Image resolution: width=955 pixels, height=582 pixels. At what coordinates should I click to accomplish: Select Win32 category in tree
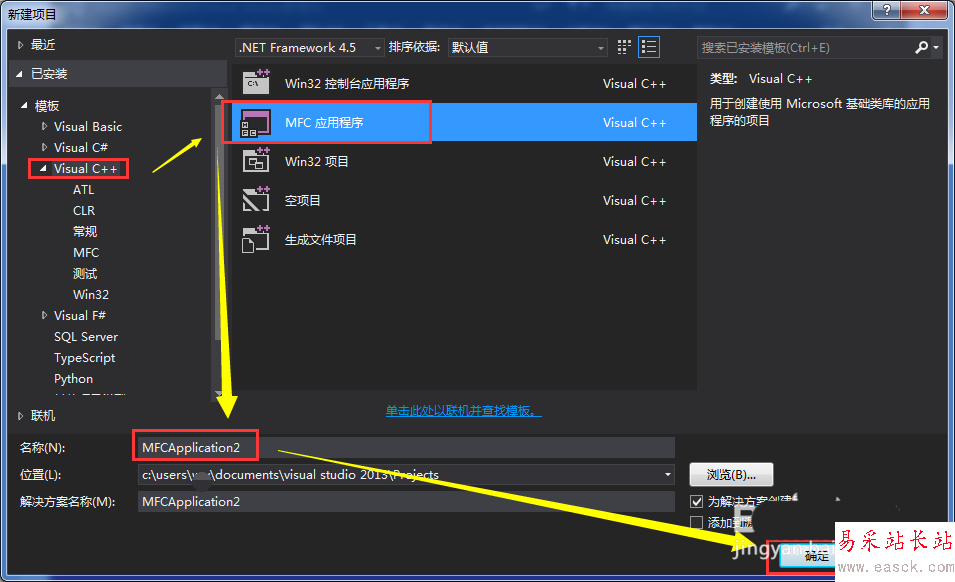tap(91, 295)
